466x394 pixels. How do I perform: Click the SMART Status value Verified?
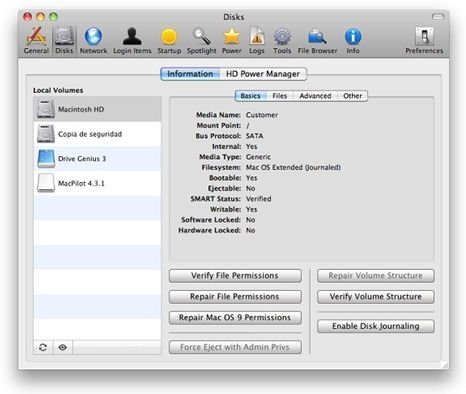[x=258, y=199]
